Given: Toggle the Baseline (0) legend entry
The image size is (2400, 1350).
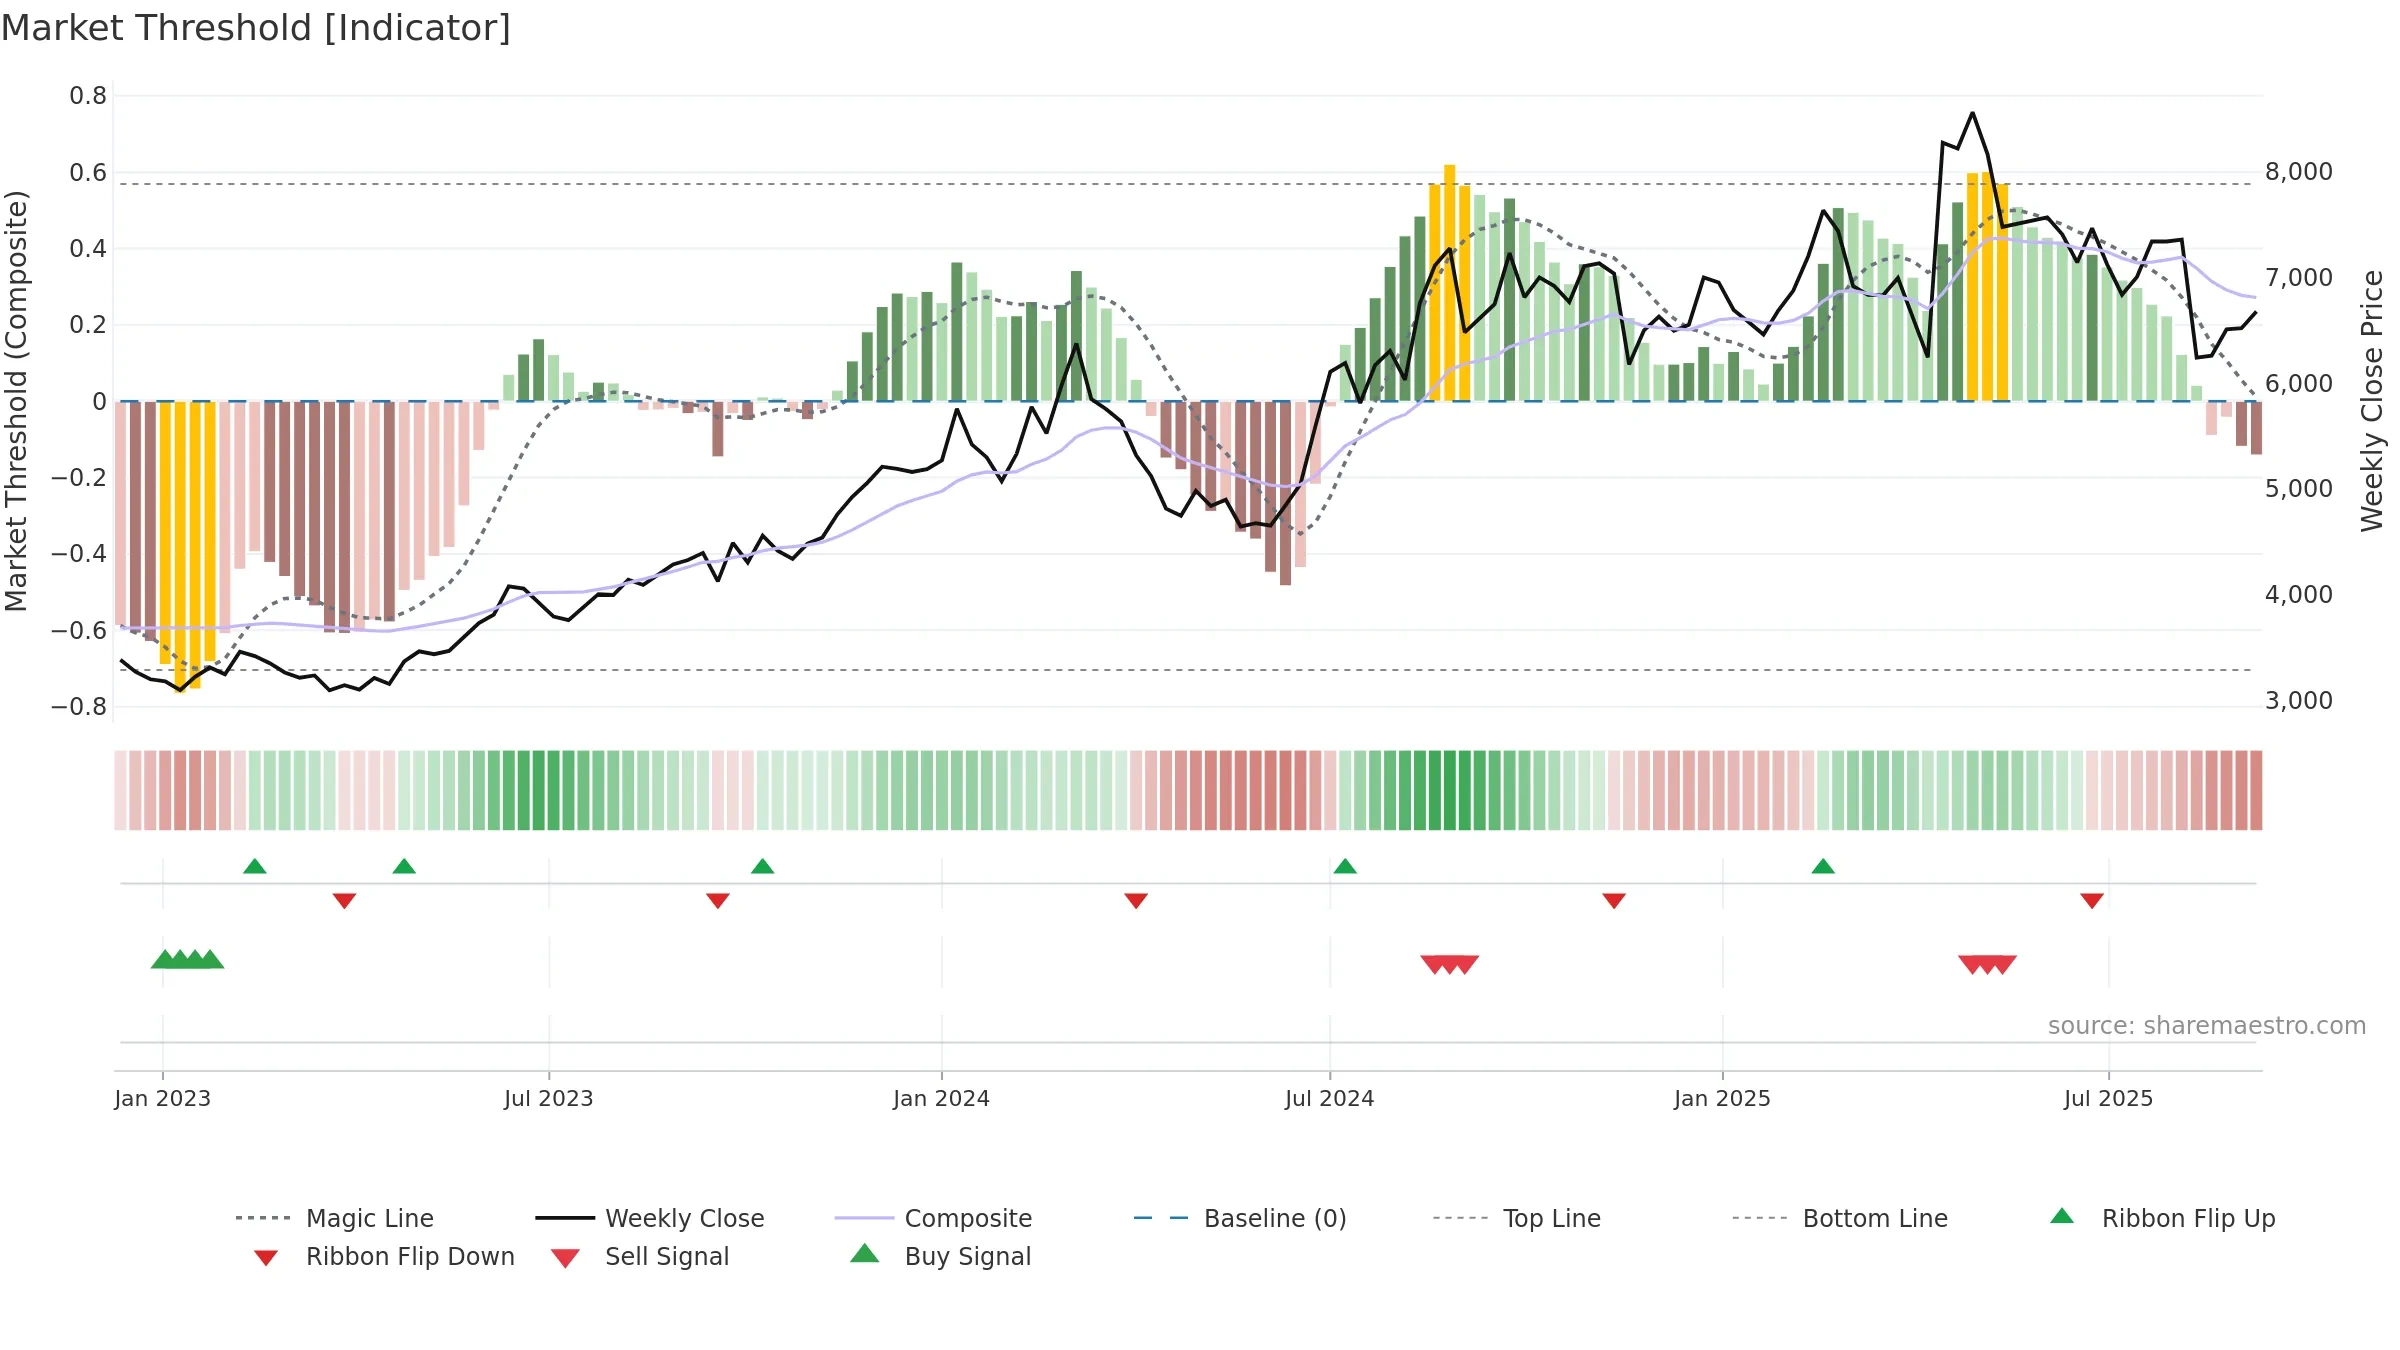Looking at the screenshot, I should [1240, 1218].
